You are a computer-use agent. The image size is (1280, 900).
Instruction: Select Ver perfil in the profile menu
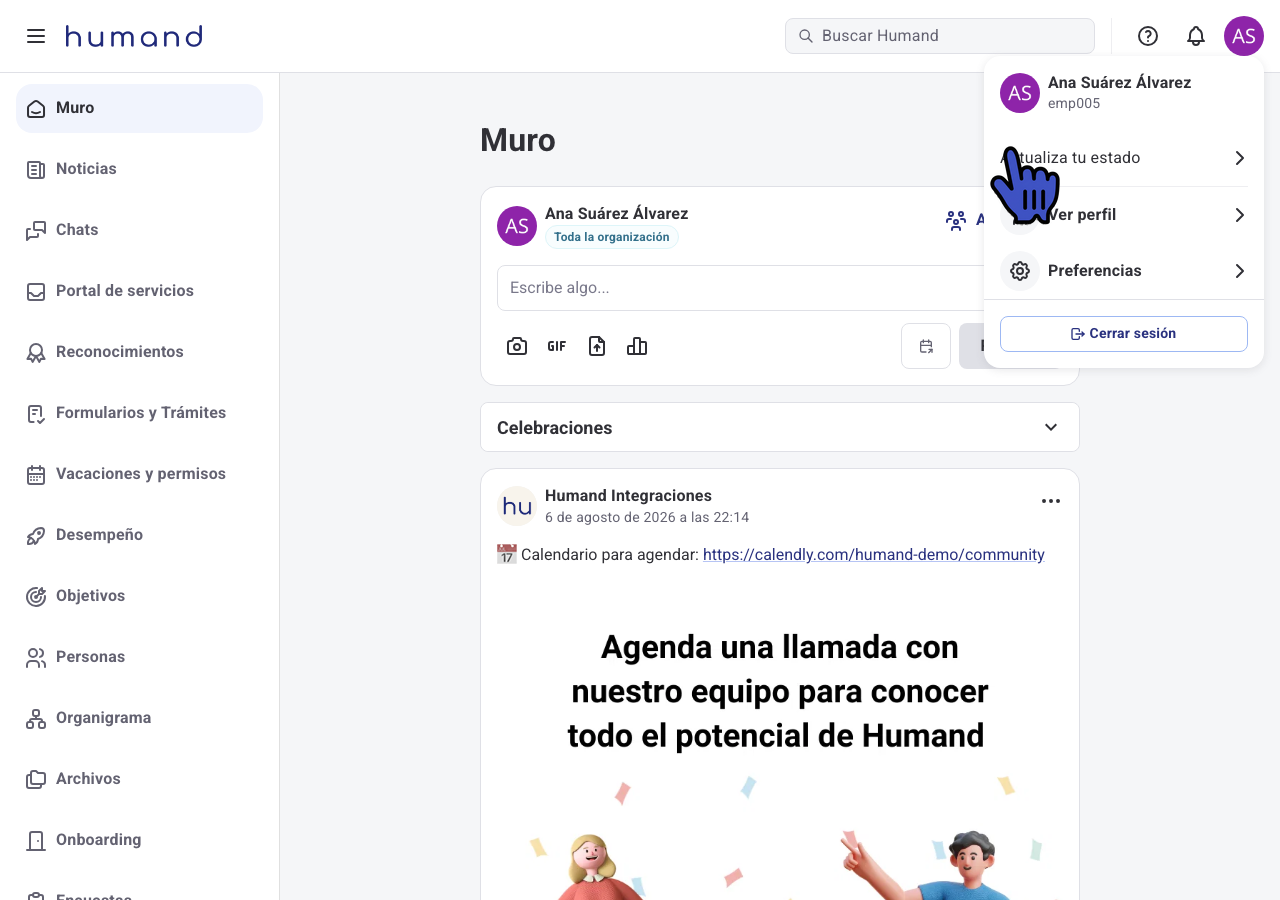1124,215
